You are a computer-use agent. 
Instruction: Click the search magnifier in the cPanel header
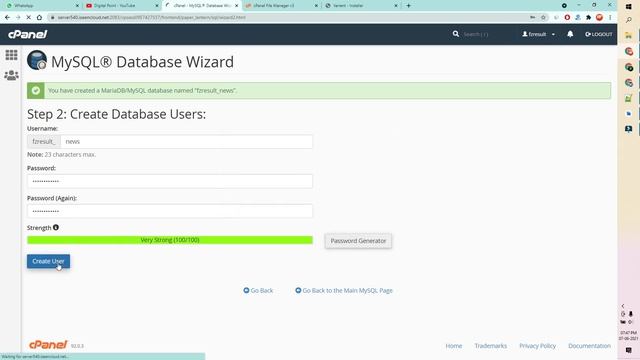pyautogui.click(x=456, y=34)
